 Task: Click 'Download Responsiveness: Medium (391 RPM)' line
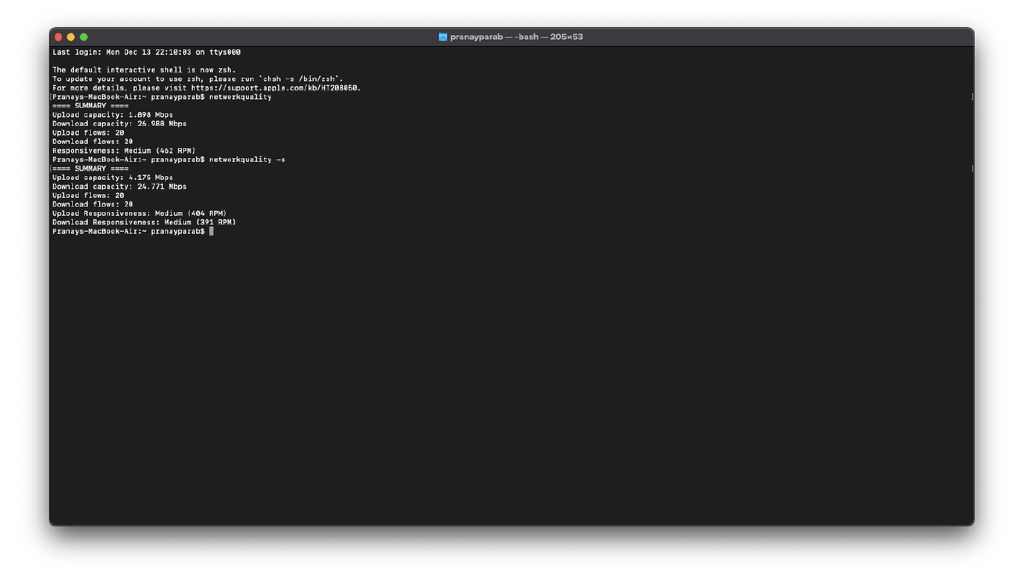coord(144,223)
